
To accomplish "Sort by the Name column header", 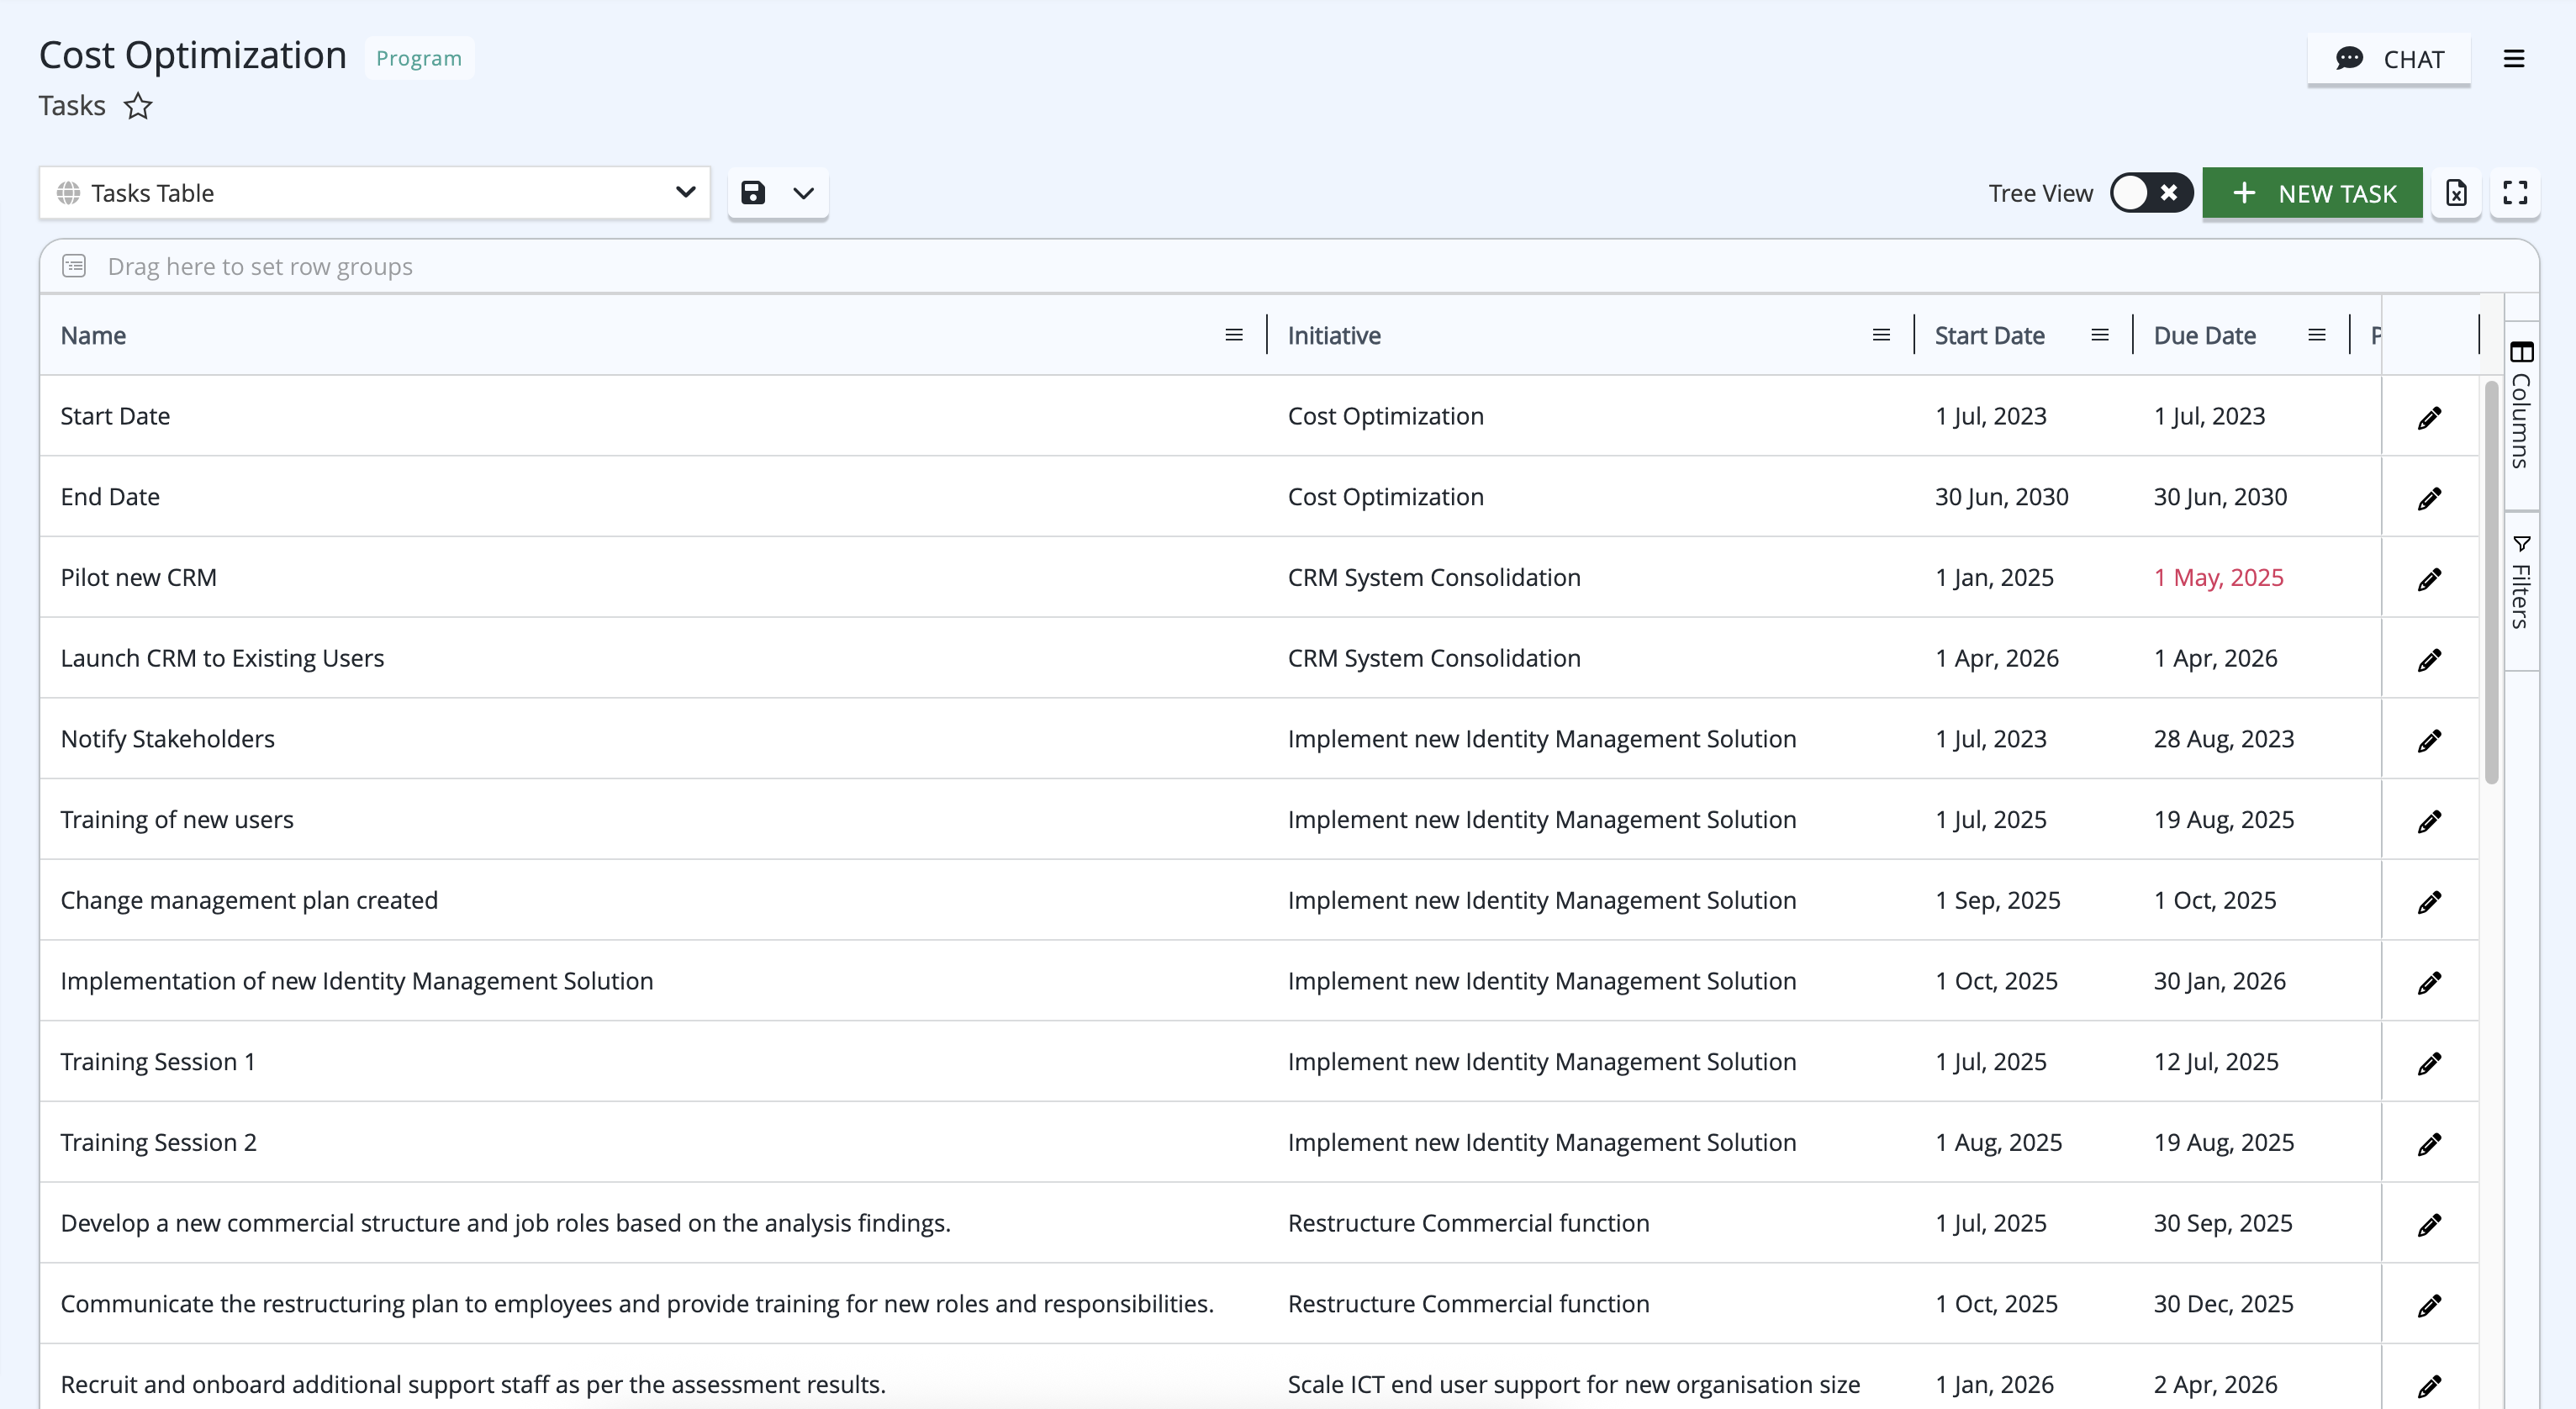I will point(93,335).
